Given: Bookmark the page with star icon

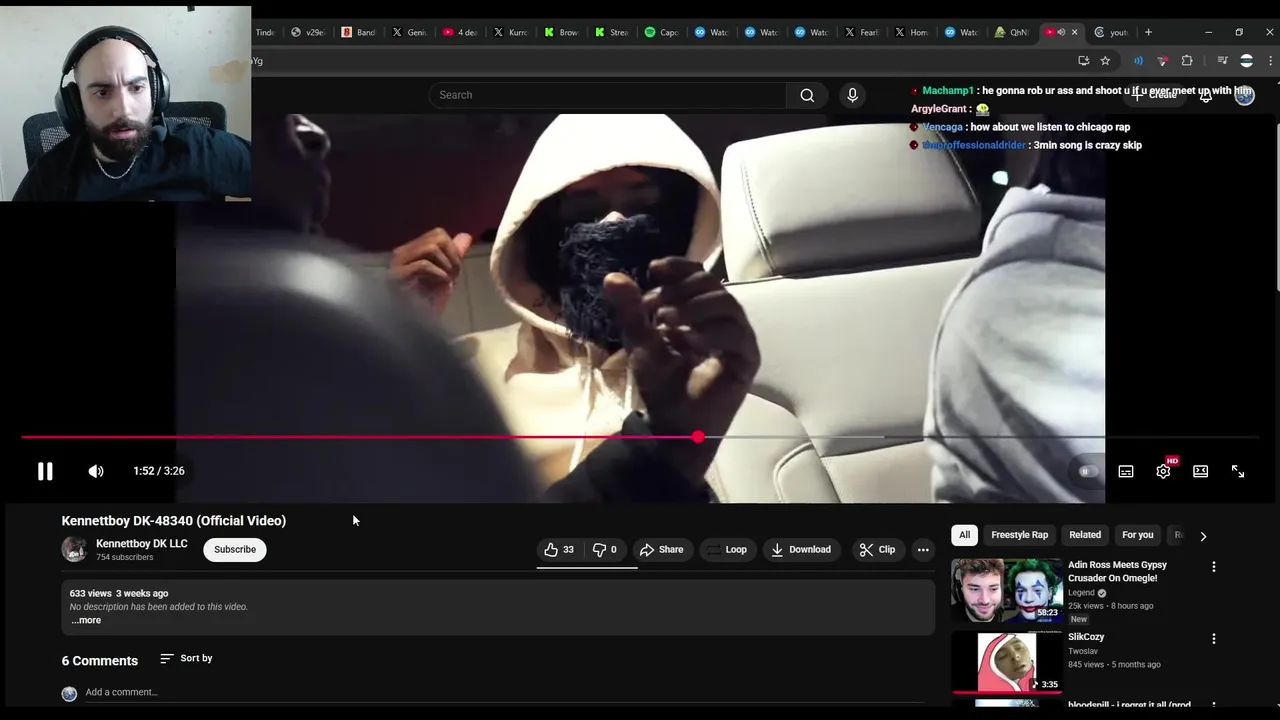Looking at the screenshot, I should (1105, 61).
